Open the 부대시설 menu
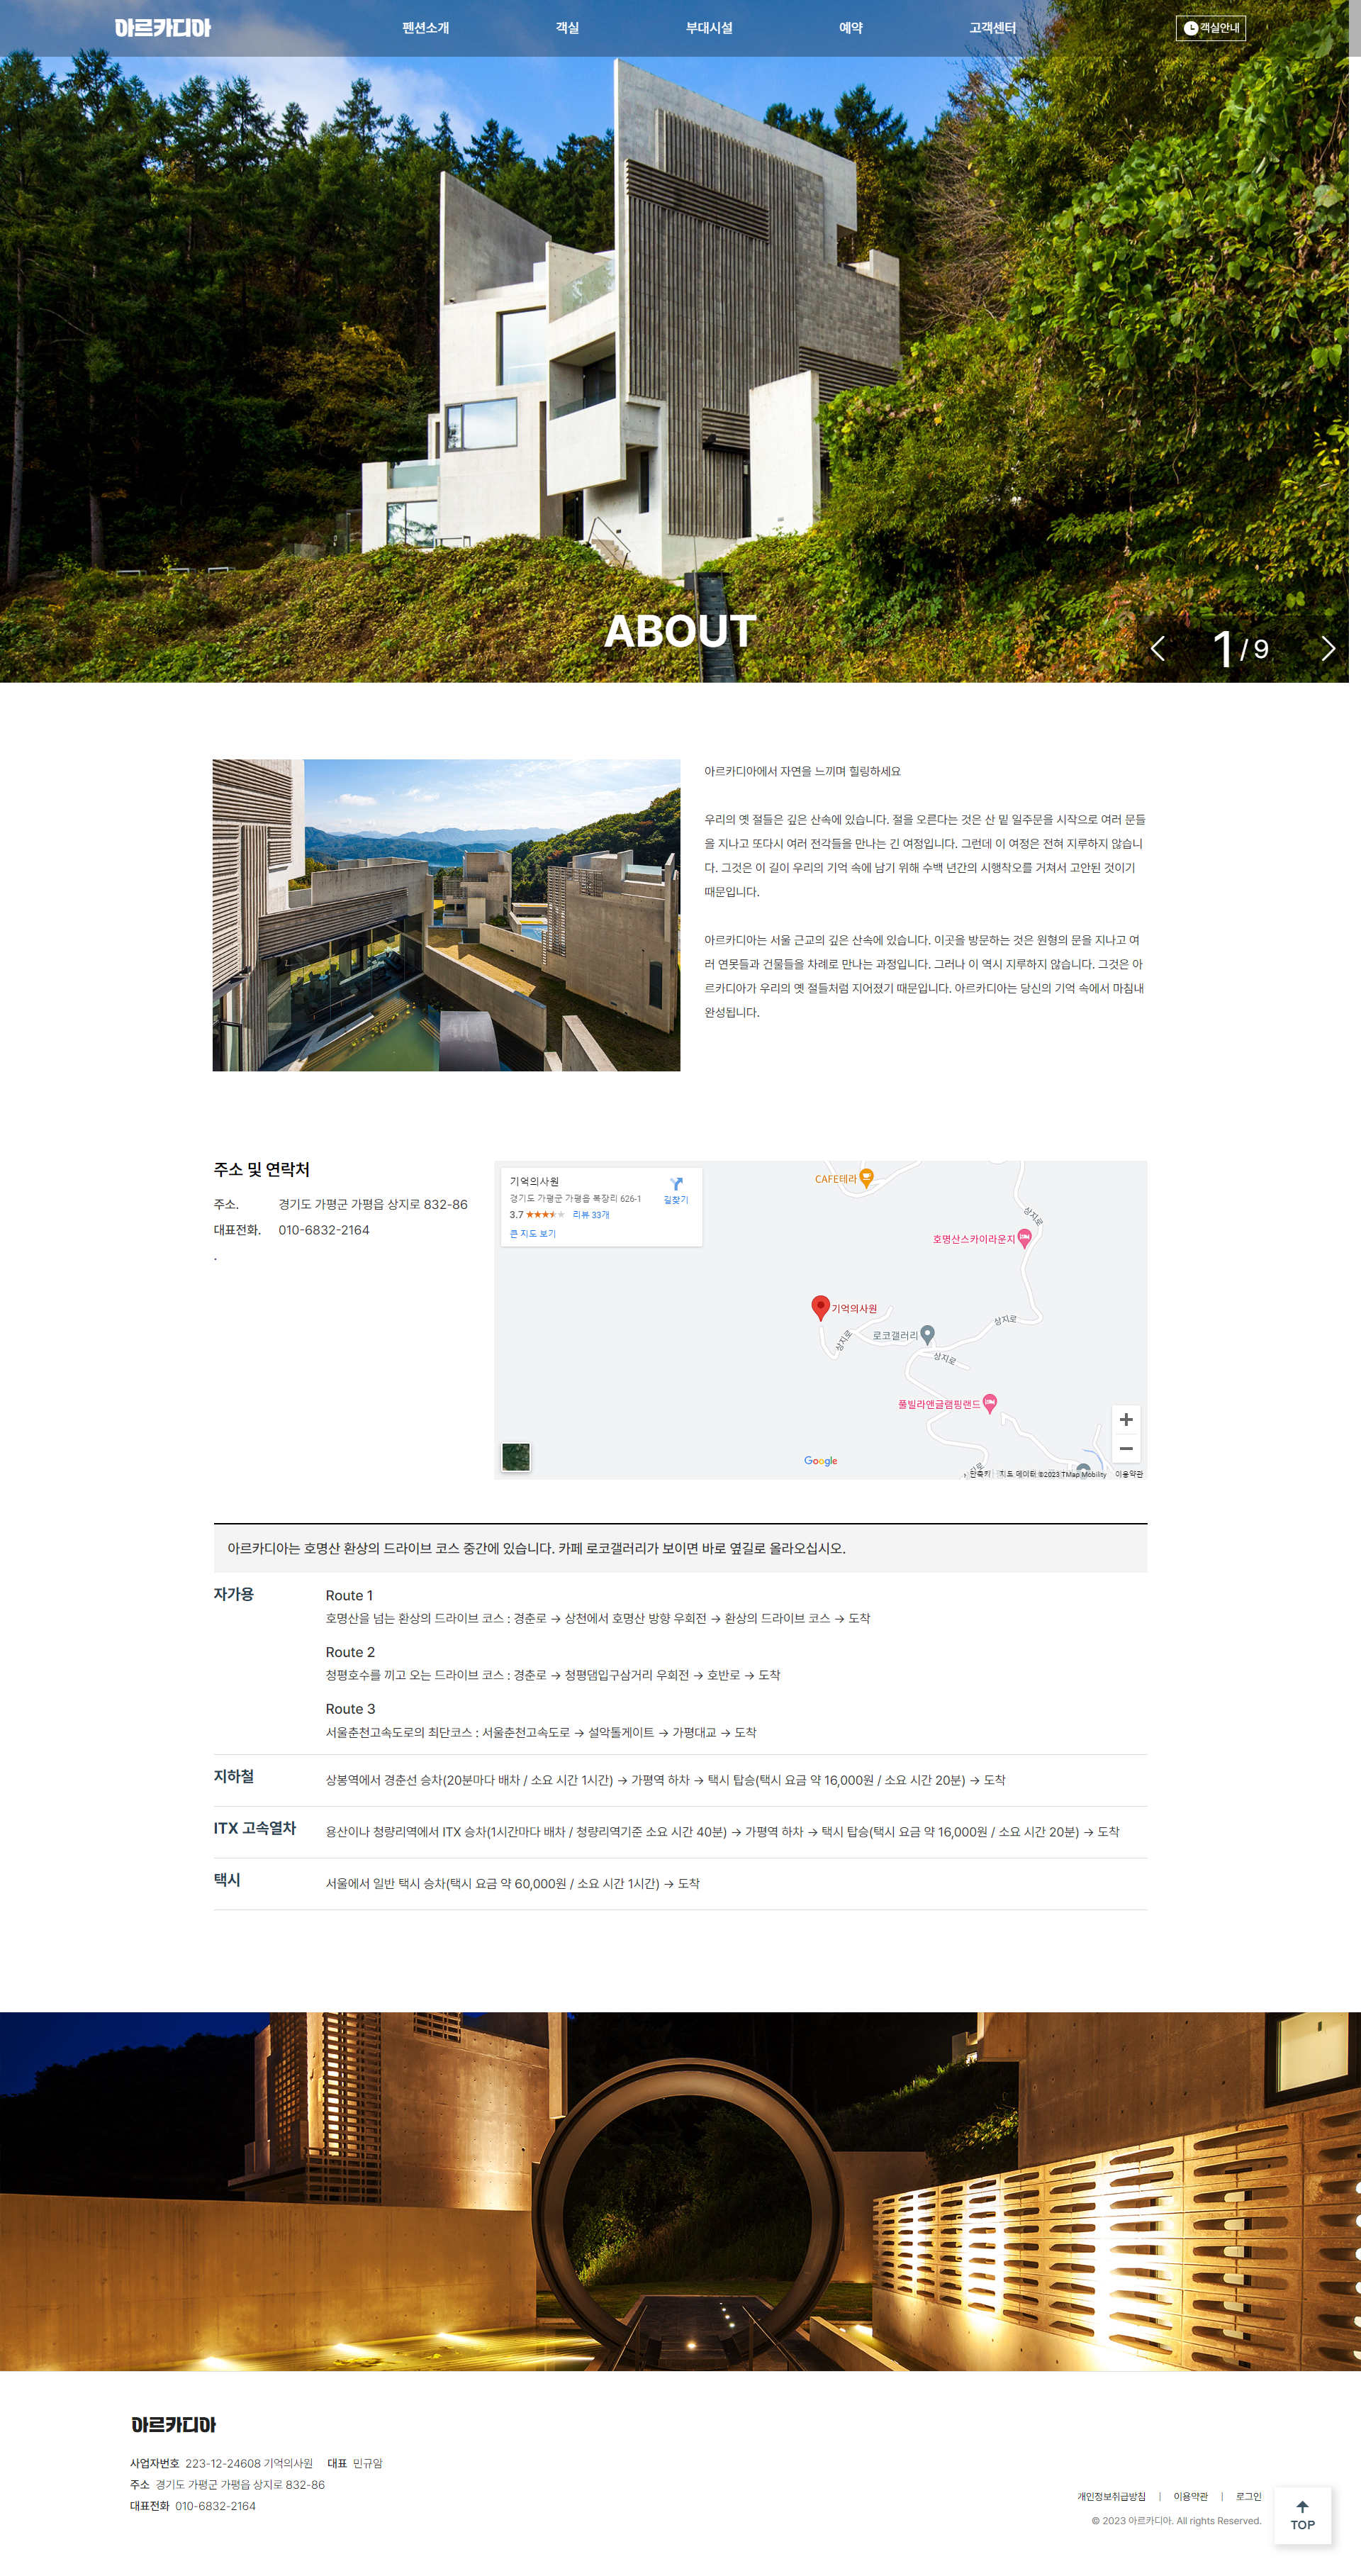Viewport: 1361px width, 2576px height. click(x=709, y=28)
